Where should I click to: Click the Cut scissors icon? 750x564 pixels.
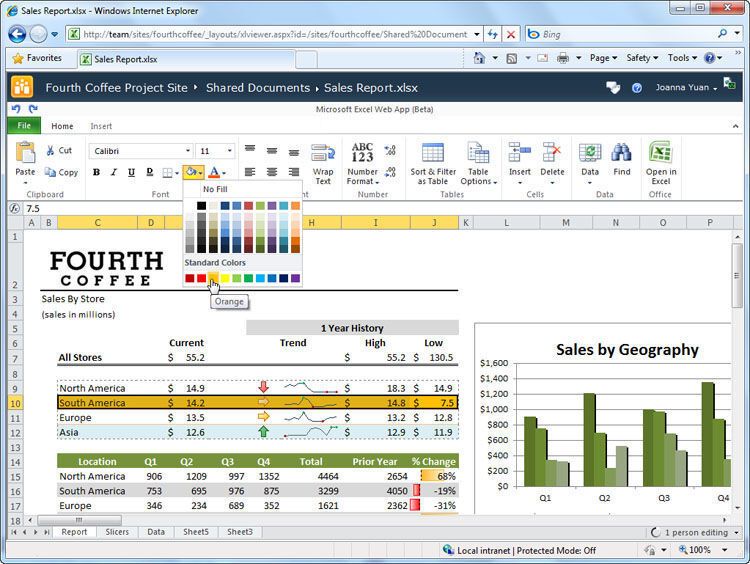tap(50, 151)
